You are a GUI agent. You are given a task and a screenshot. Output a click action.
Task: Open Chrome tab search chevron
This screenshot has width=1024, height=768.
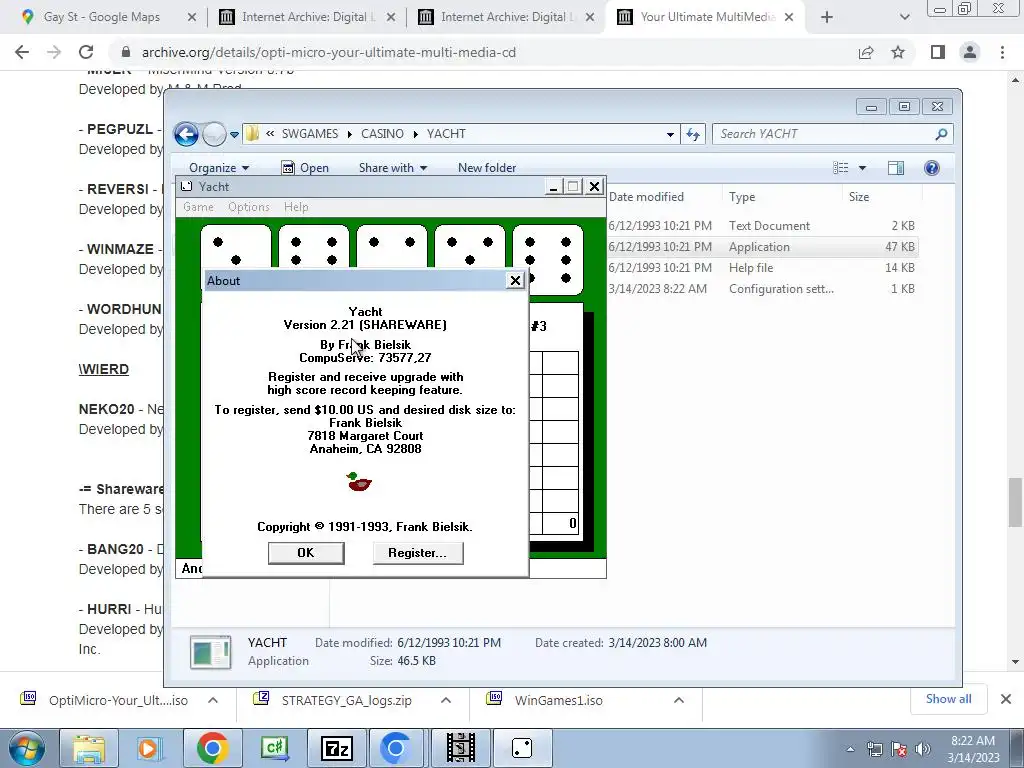tap(904, 17)
